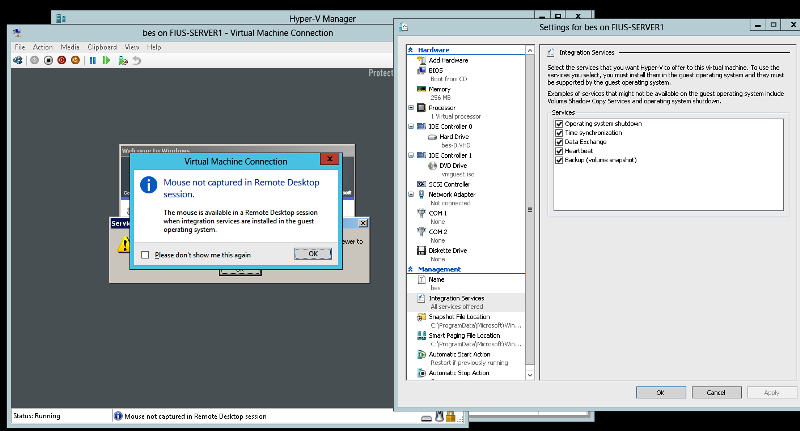The width and height of the screenshot is (800, 431).
Task: Open the Help menu
Action: pyautogui.click(x=154, y=47)
